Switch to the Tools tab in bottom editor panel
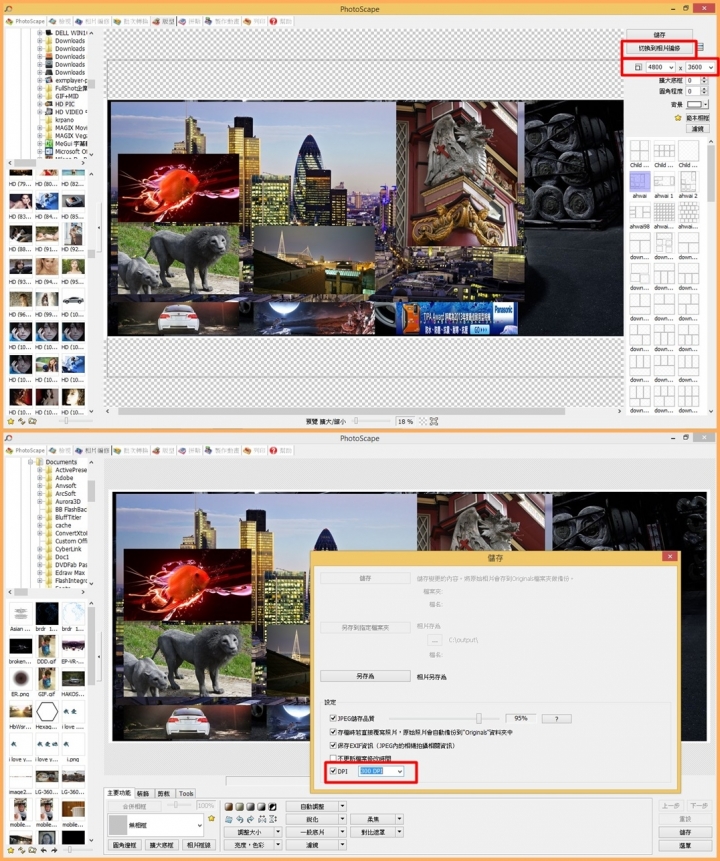Screen dimensions: 720x861 (x=186, y=793)
